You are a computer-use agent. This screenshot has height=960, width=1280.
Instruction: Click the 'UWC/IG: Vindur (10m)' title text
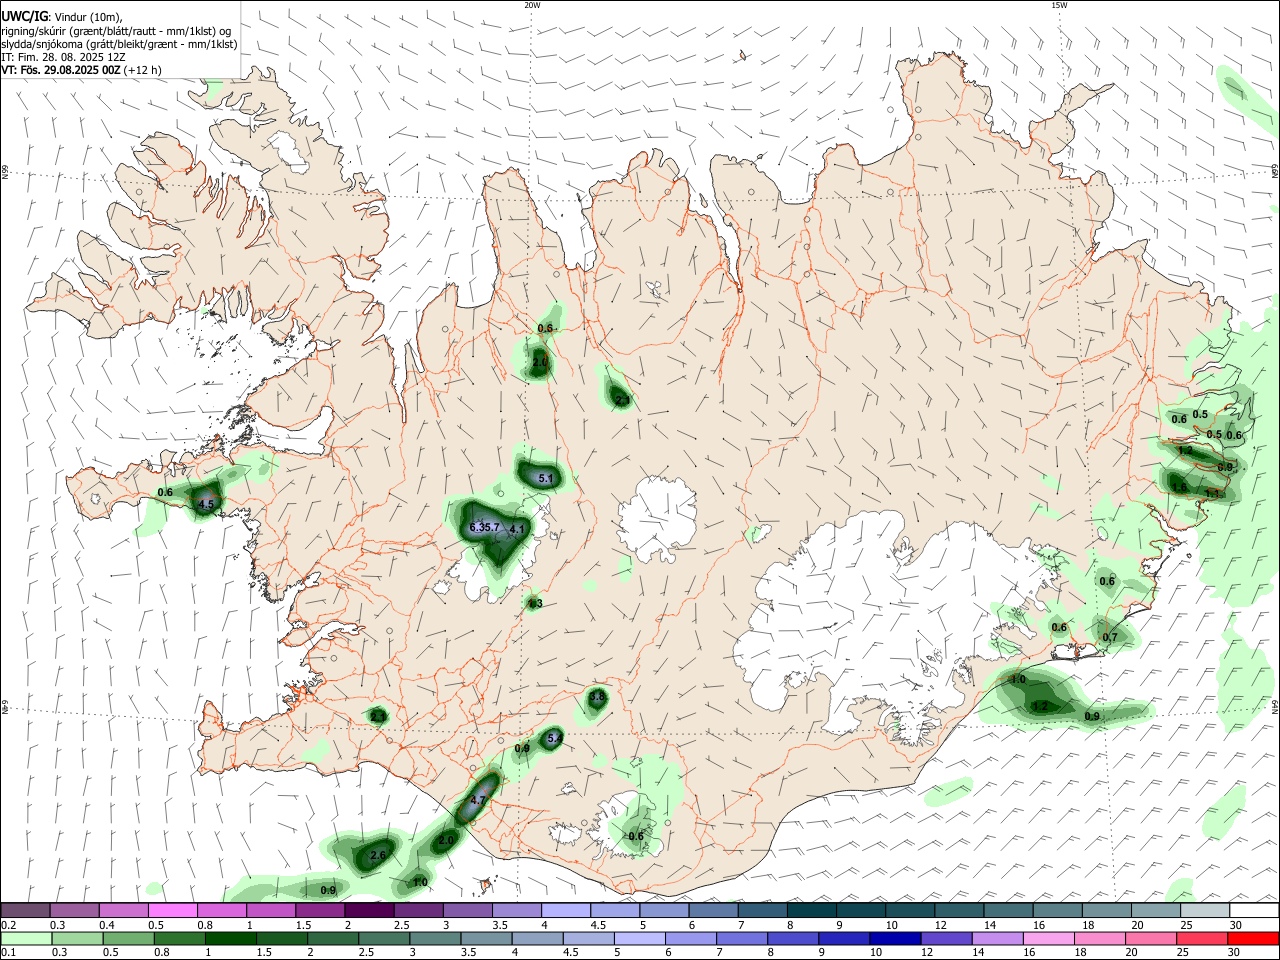(61, 15)
